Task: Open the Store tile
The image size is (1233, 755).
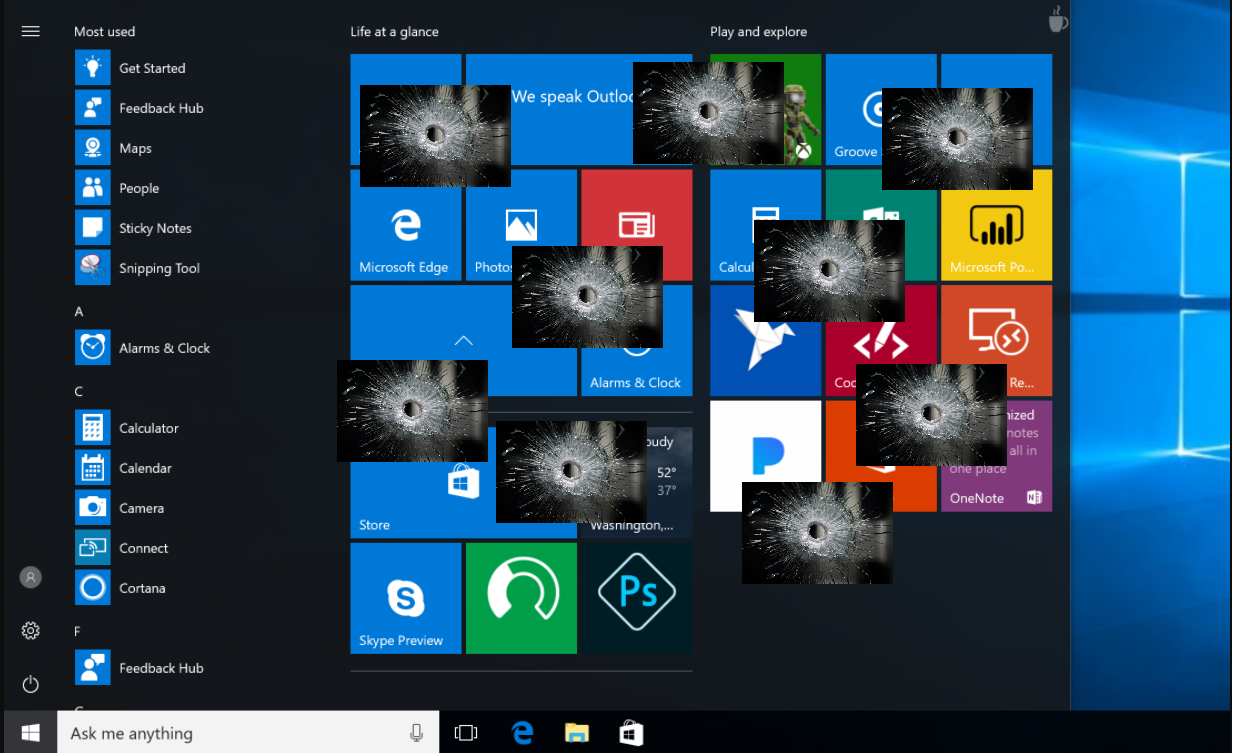Action: click(464, 483)
